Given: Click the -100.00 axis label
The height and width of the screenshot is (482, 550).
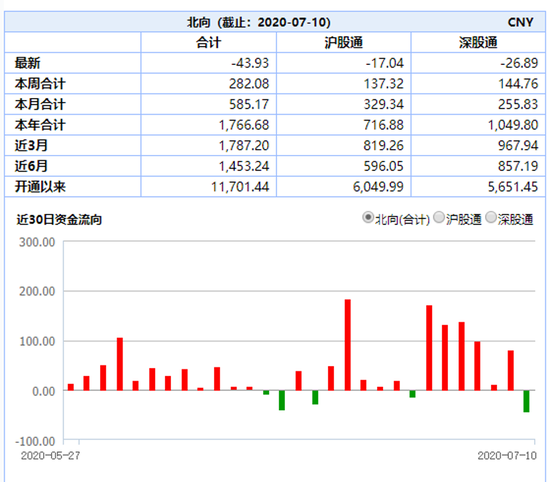Looking at the screenshot, I should coord(35,441).
